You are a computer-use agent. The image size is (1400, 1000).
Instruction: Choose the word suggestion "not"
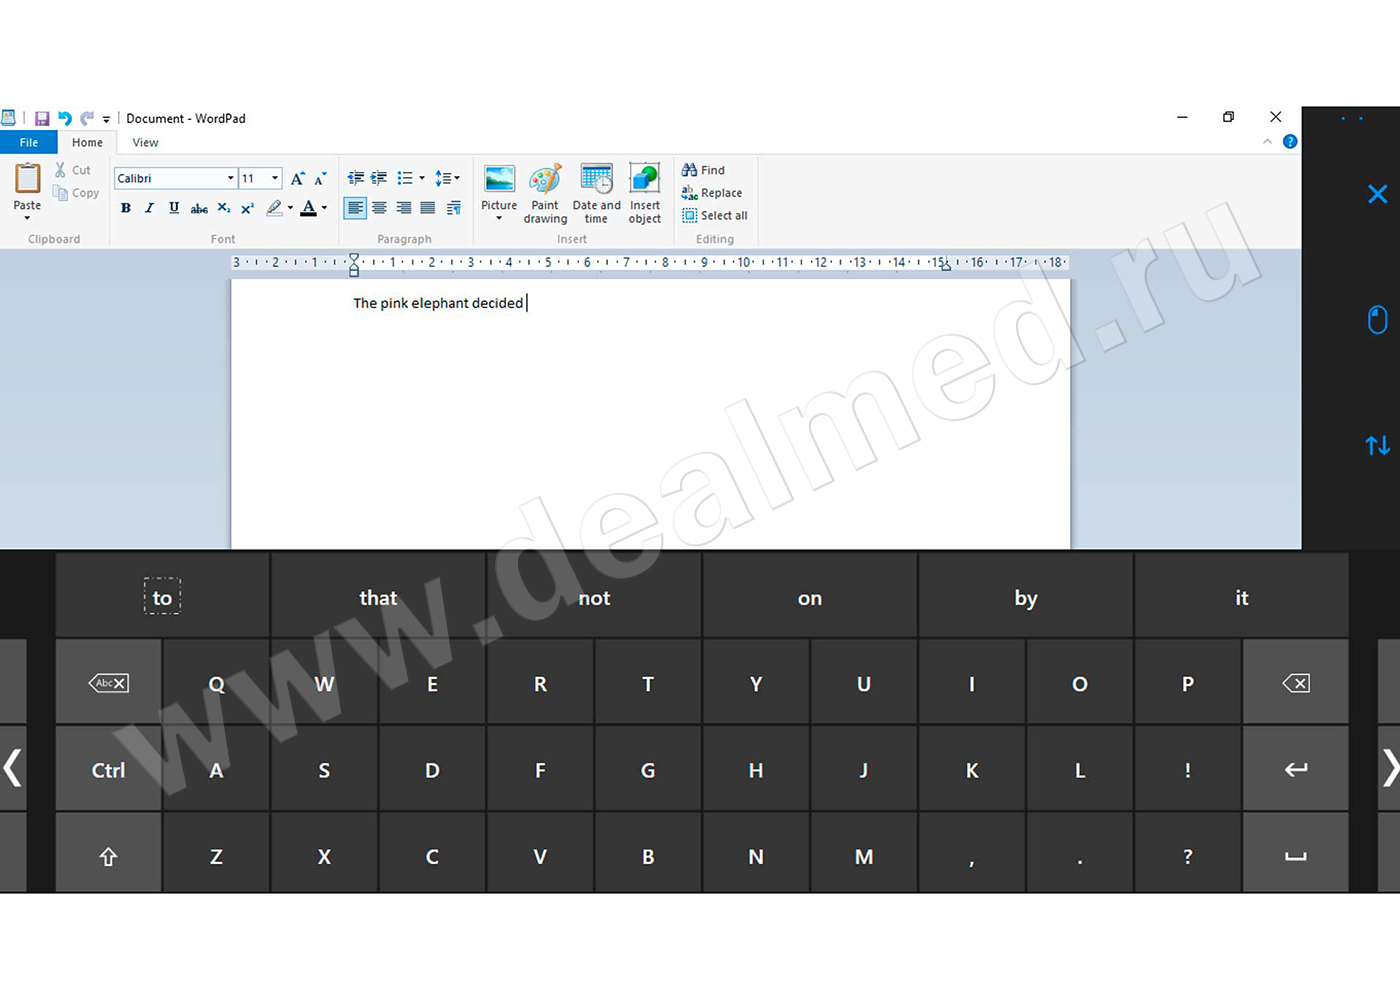(594, 596)
